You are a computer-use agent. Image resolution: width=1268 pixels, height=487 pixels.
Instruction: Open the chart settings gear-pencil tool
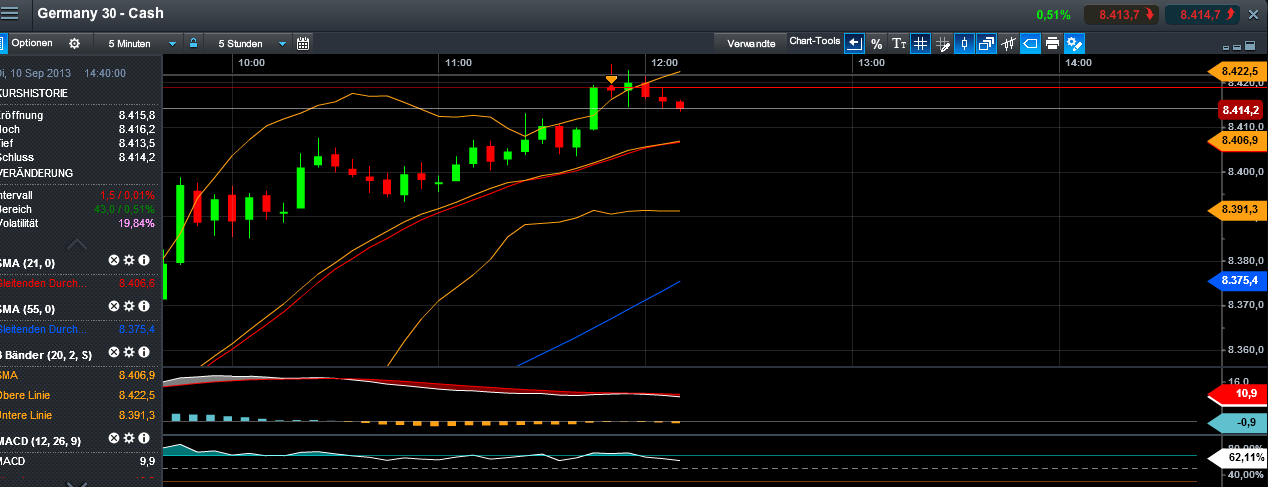(1075, 43)
